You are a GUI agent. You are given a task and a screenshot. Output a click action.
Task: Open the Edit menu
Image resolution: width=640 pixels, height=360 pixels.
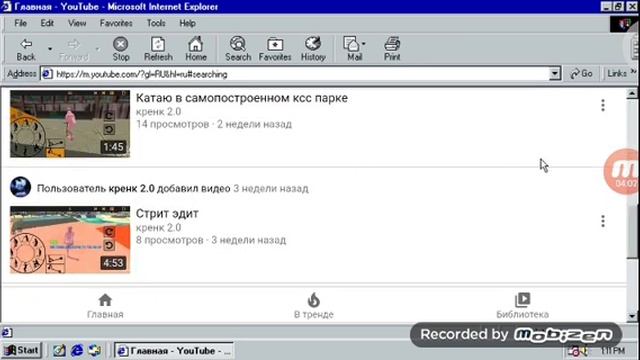tap(47, 23)
